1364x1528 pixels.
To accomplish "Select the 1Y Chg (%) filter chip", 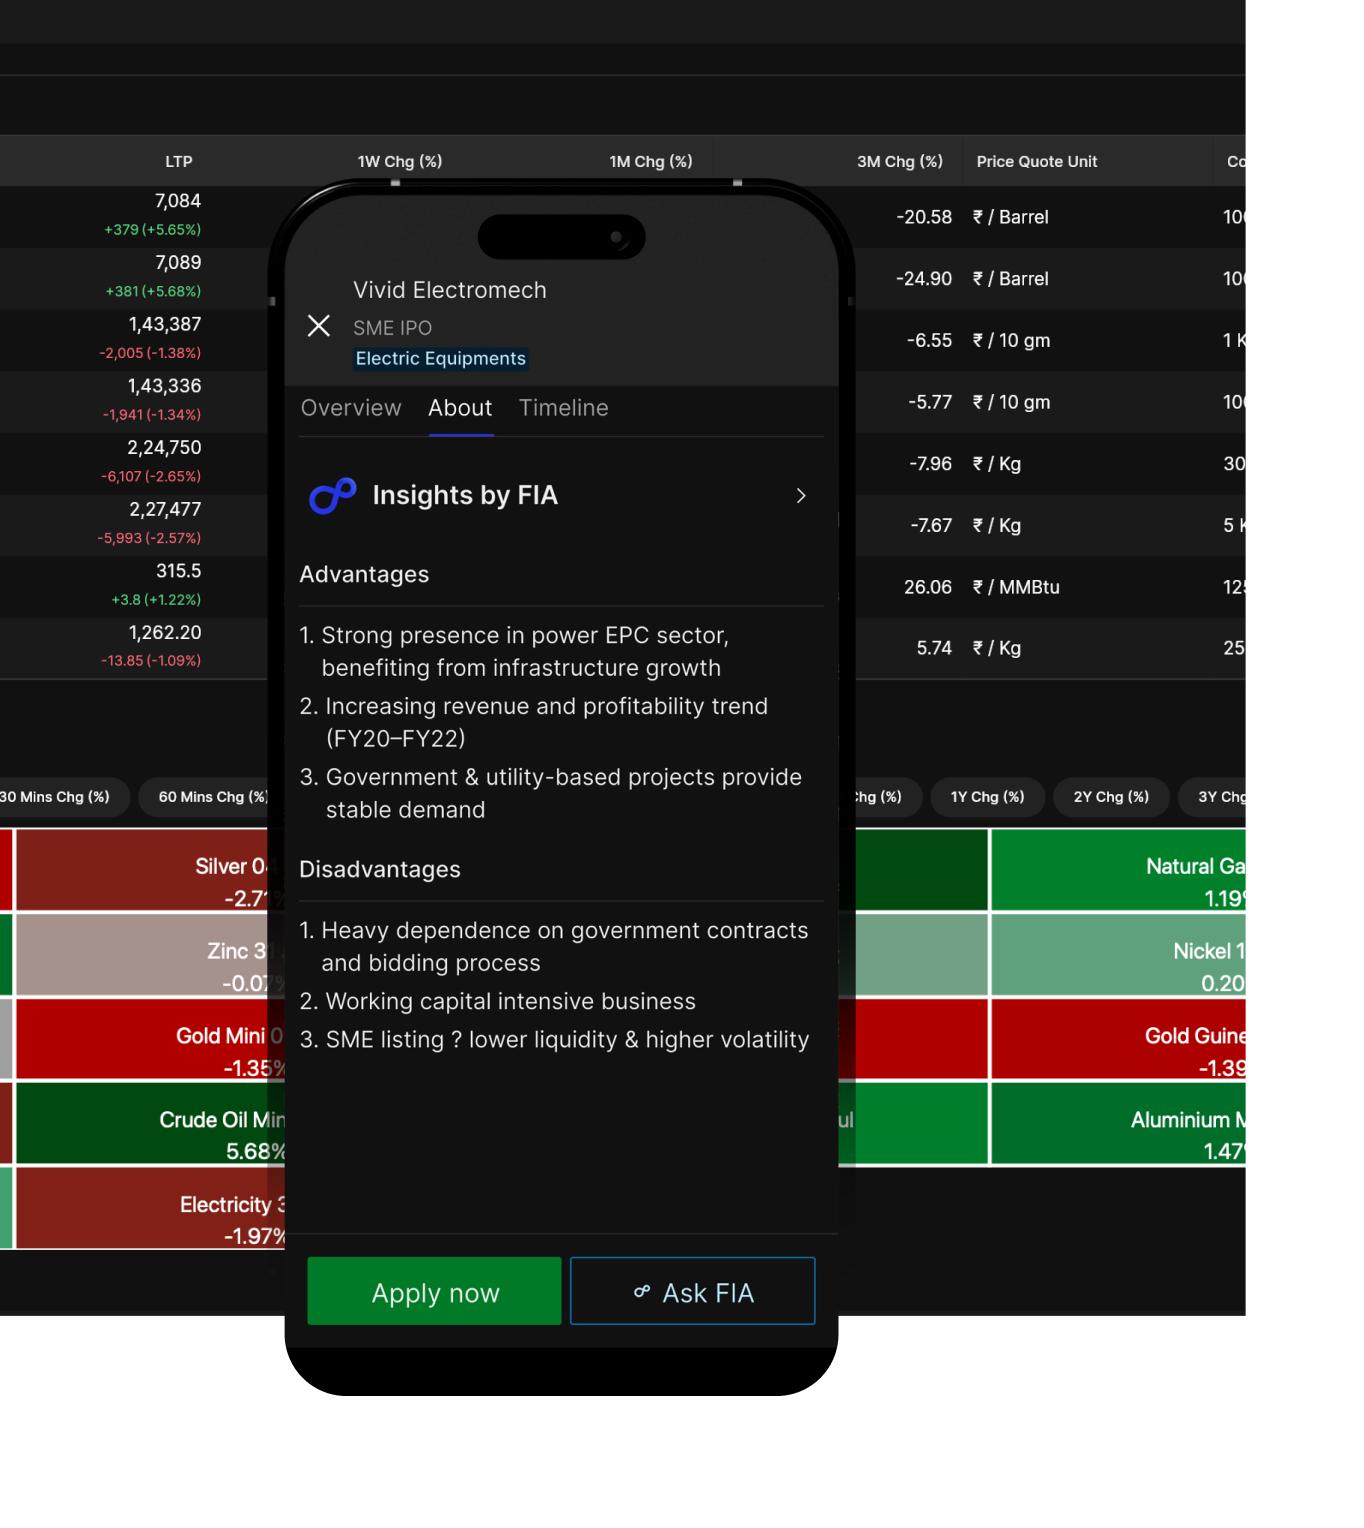I will (988, 797).
